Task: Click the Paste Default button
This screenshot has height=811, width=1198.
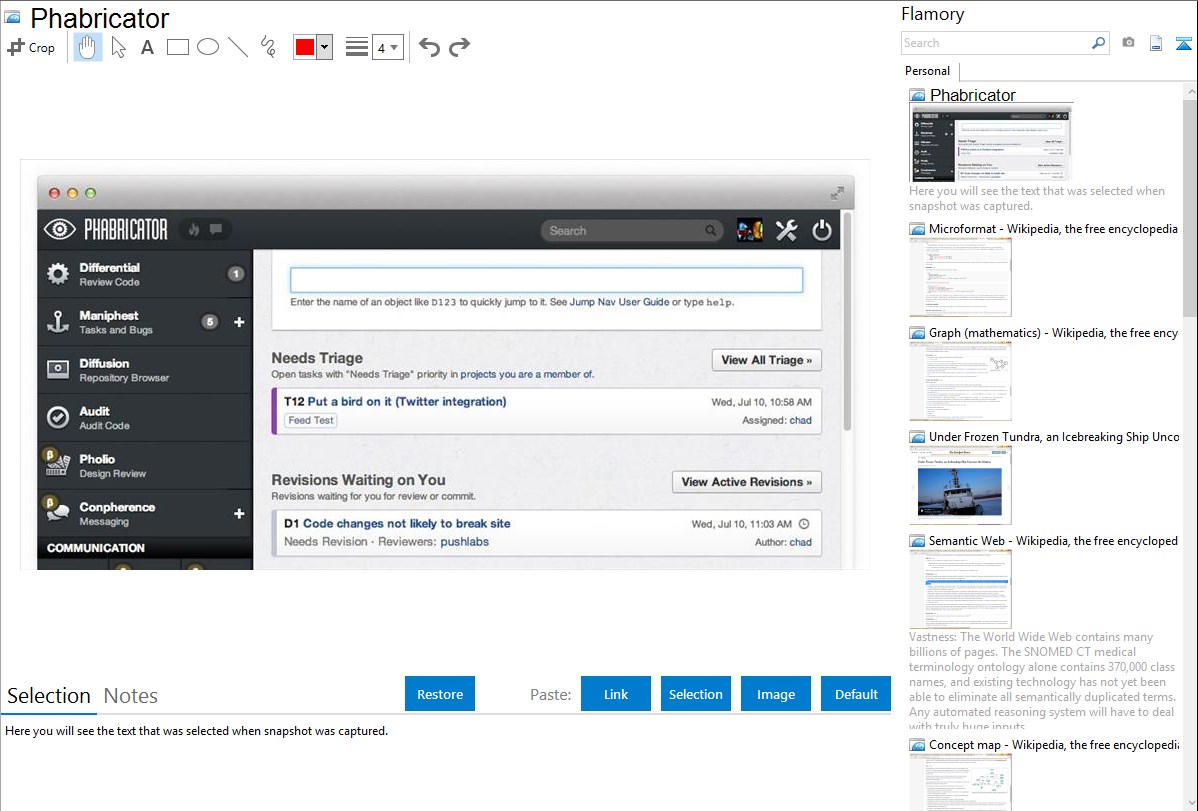Action: click(856, 694)
